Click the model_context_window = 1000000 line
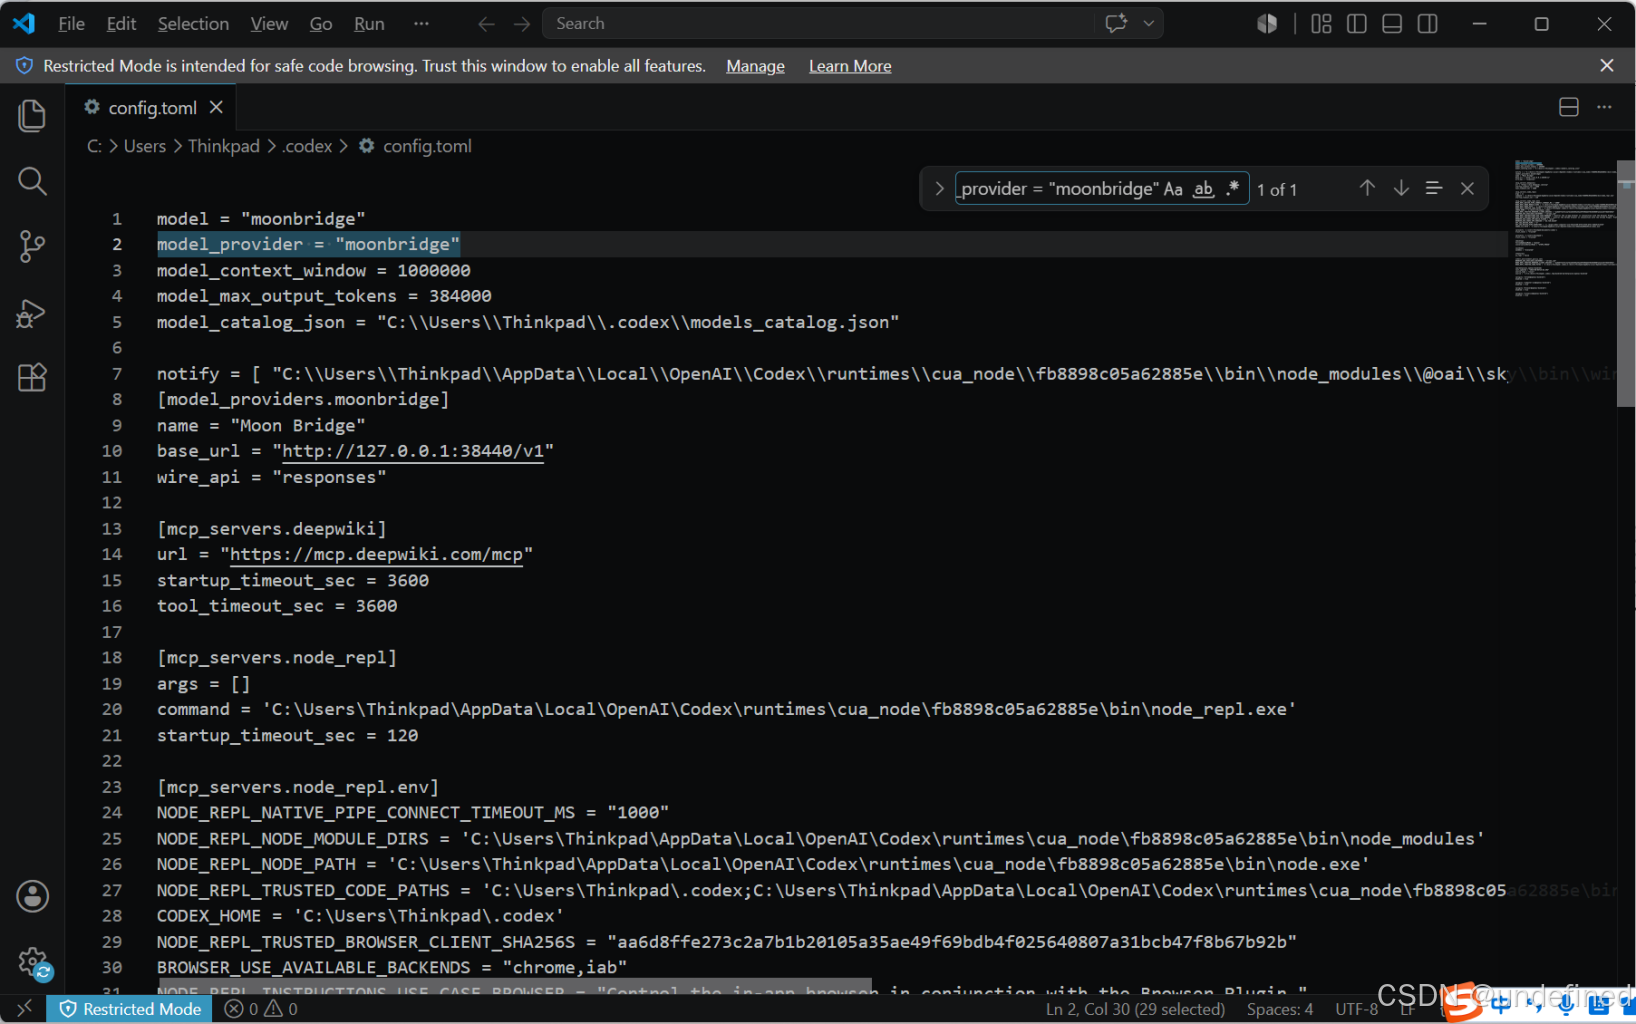 coord(313,271)
